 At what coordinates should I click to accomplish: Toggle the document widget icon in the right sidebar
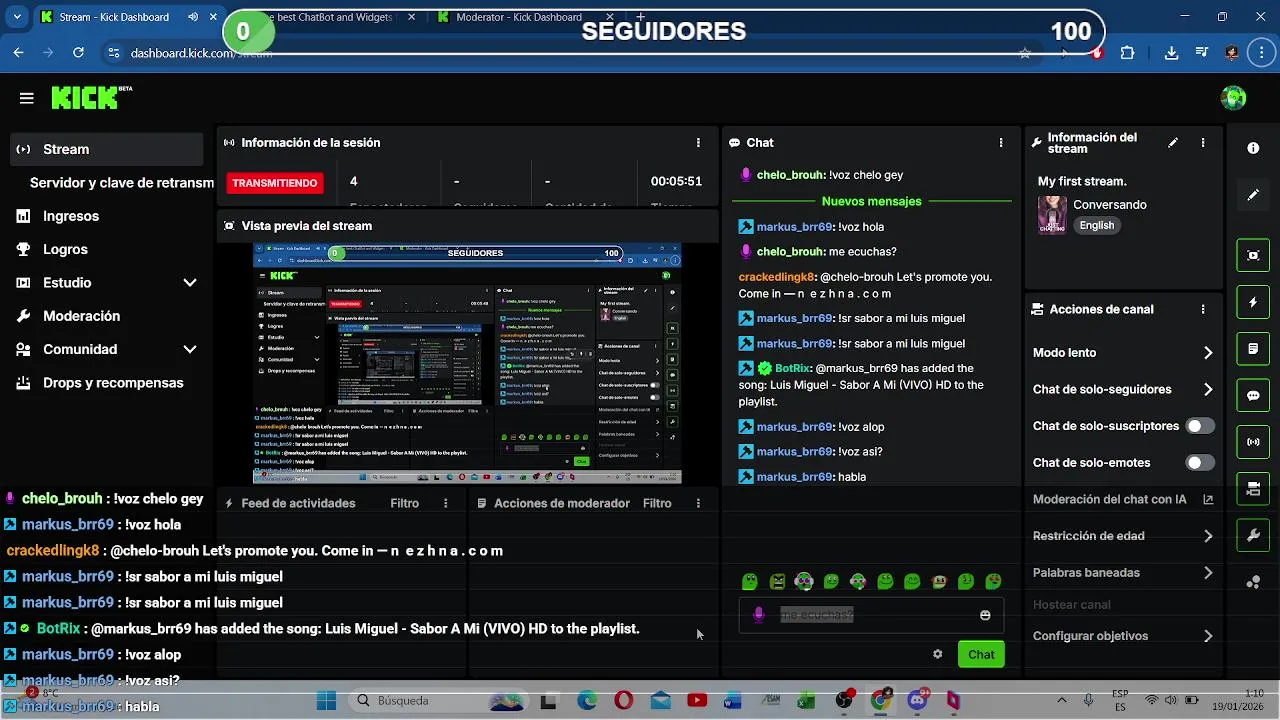point(1253,349)
